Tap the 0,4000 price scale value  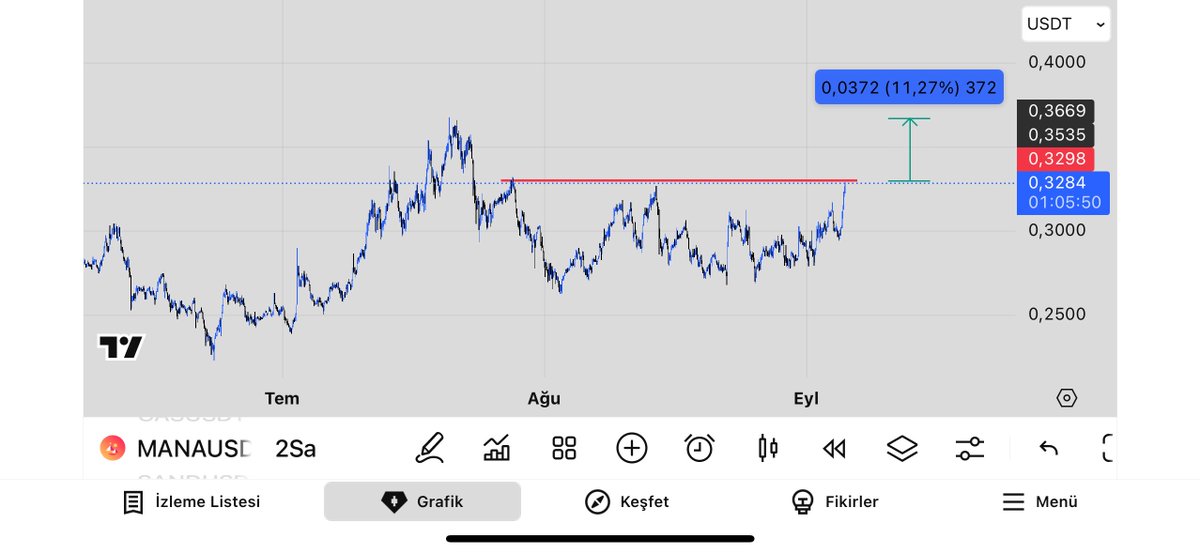pos(1057,62)
